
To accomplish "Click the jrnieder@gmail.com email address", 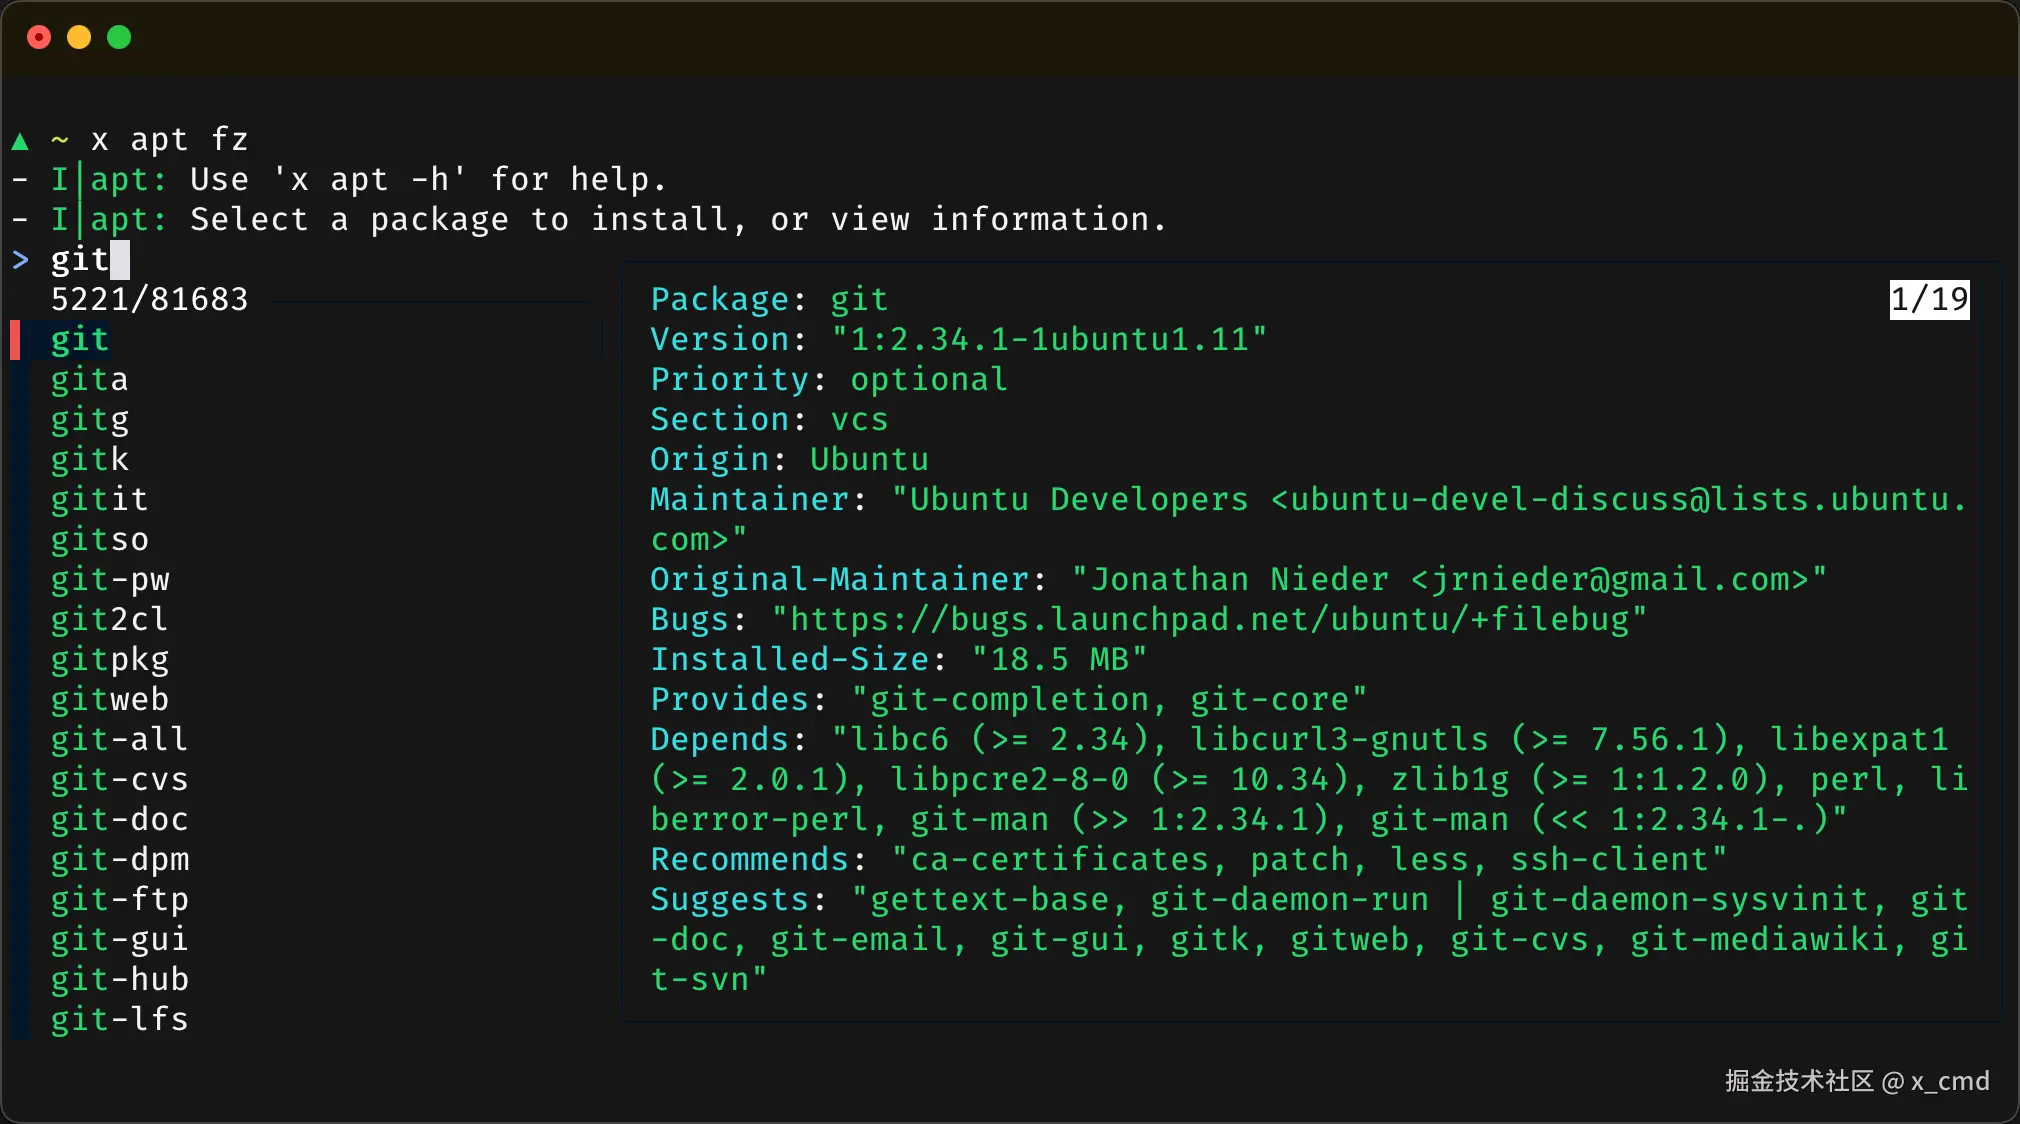I will pyautogui.click(x=1610, y=580).
